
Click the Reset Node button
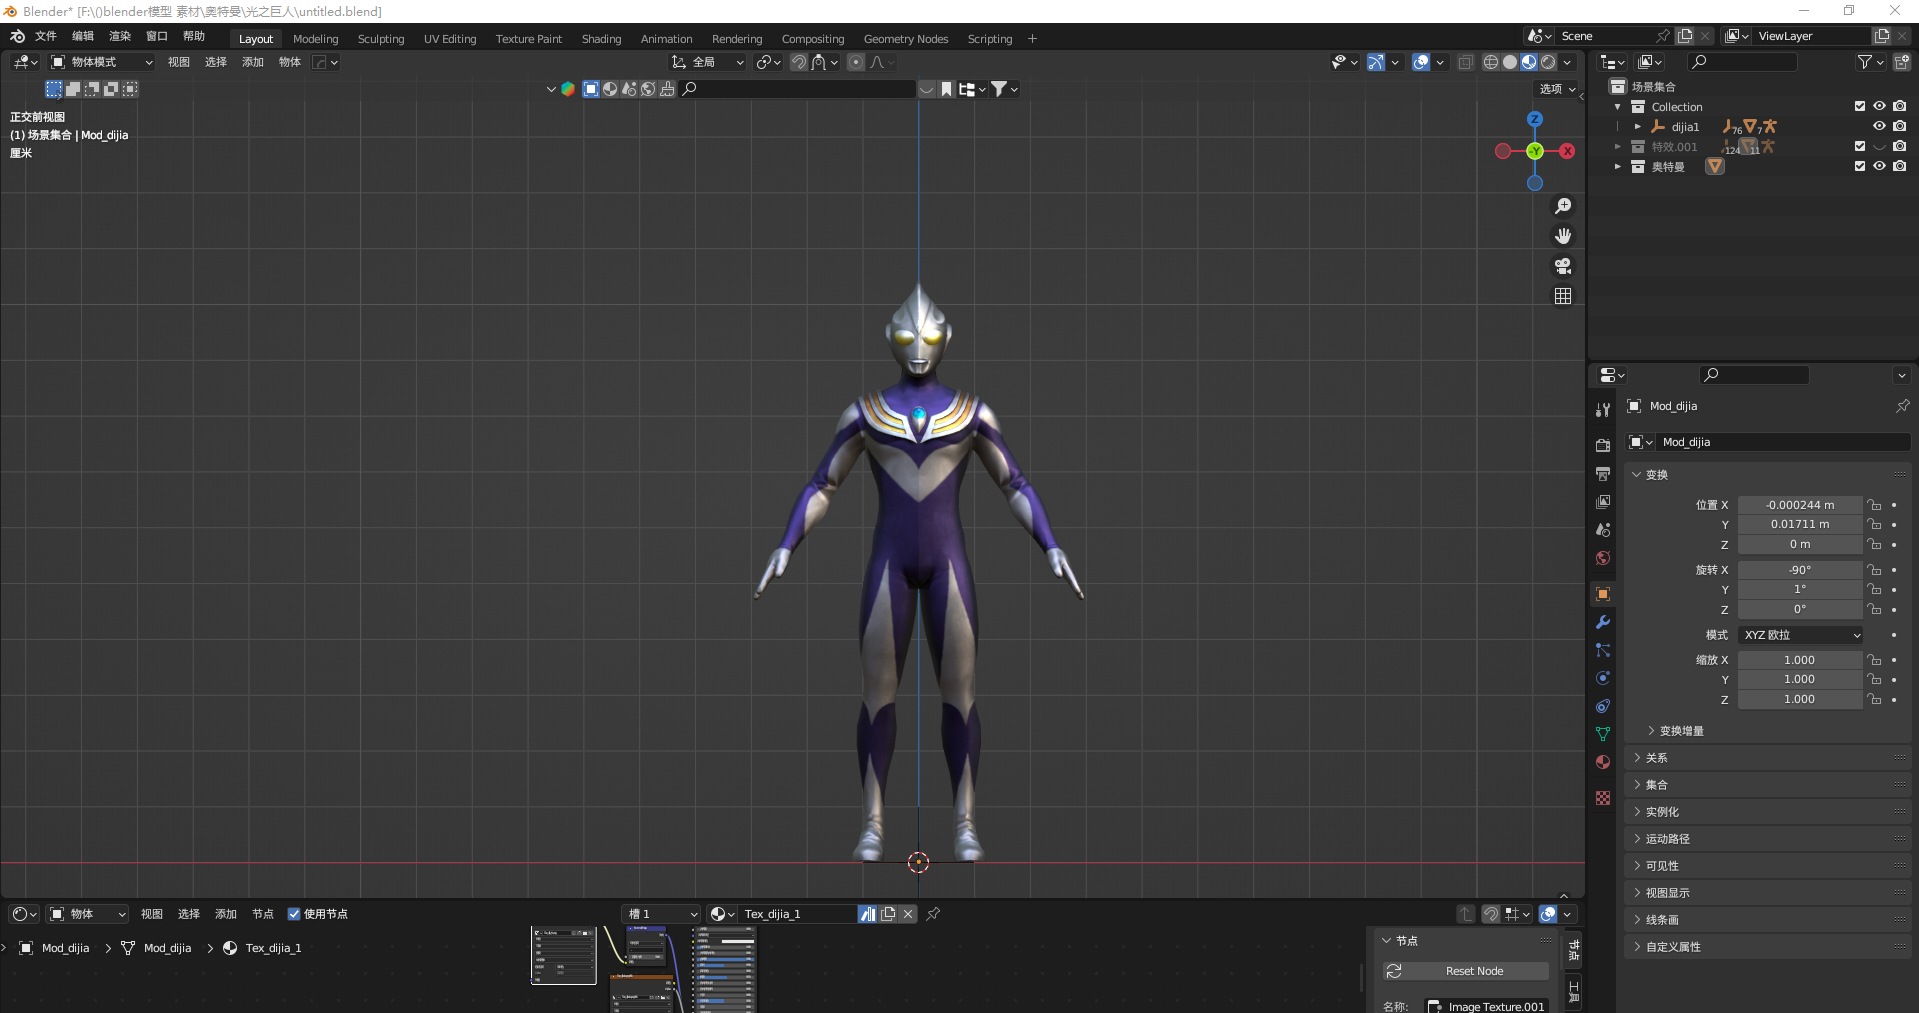[1466, 971]
